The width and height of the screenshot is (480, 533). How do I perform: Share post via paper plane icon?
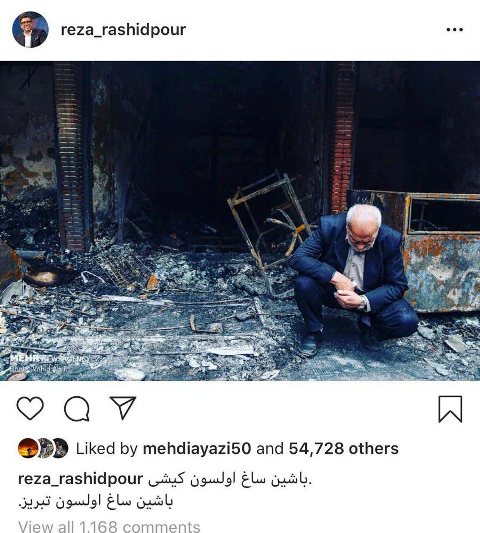[x=123, y=408]
